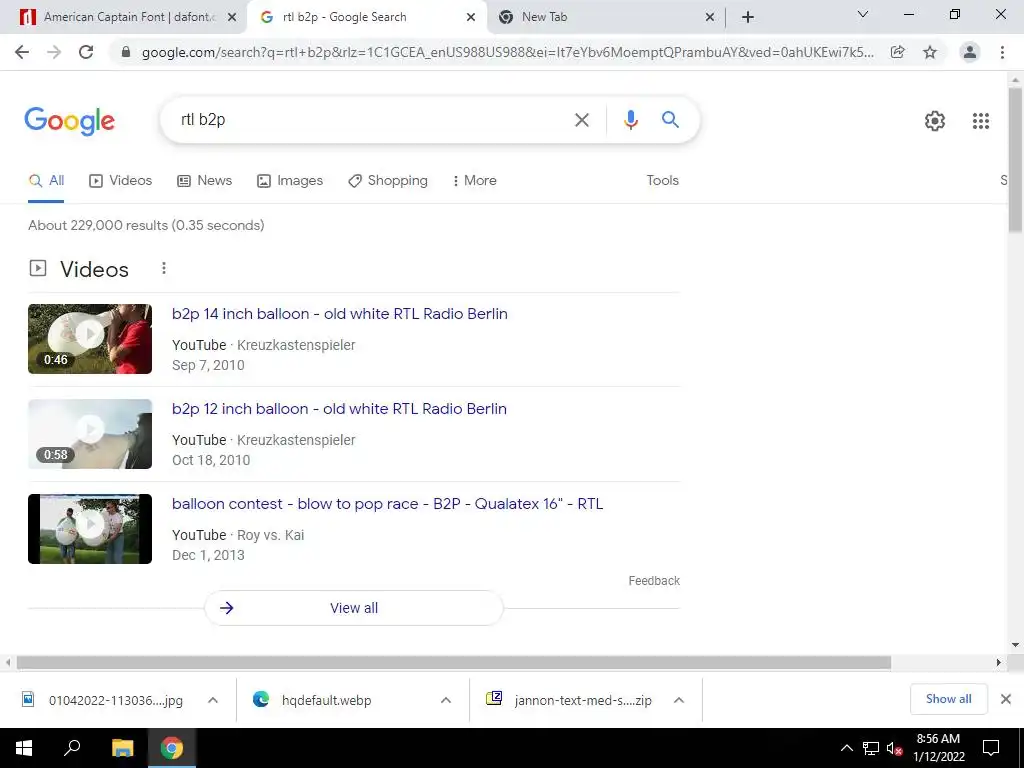Select the All results filter
The width and height of the screenshot is (1024, 768).
[x=46, y=181]
